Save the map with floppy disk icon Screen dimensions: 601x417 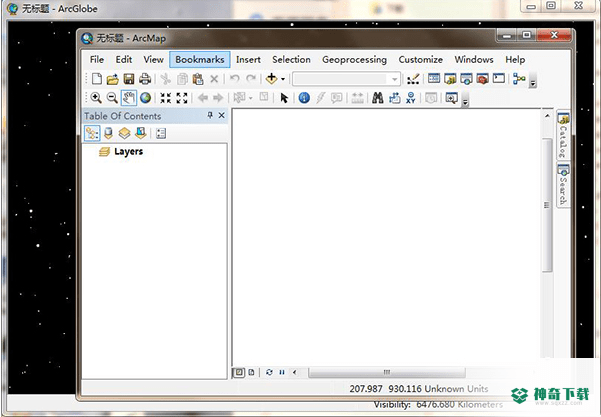coord(129,79)
